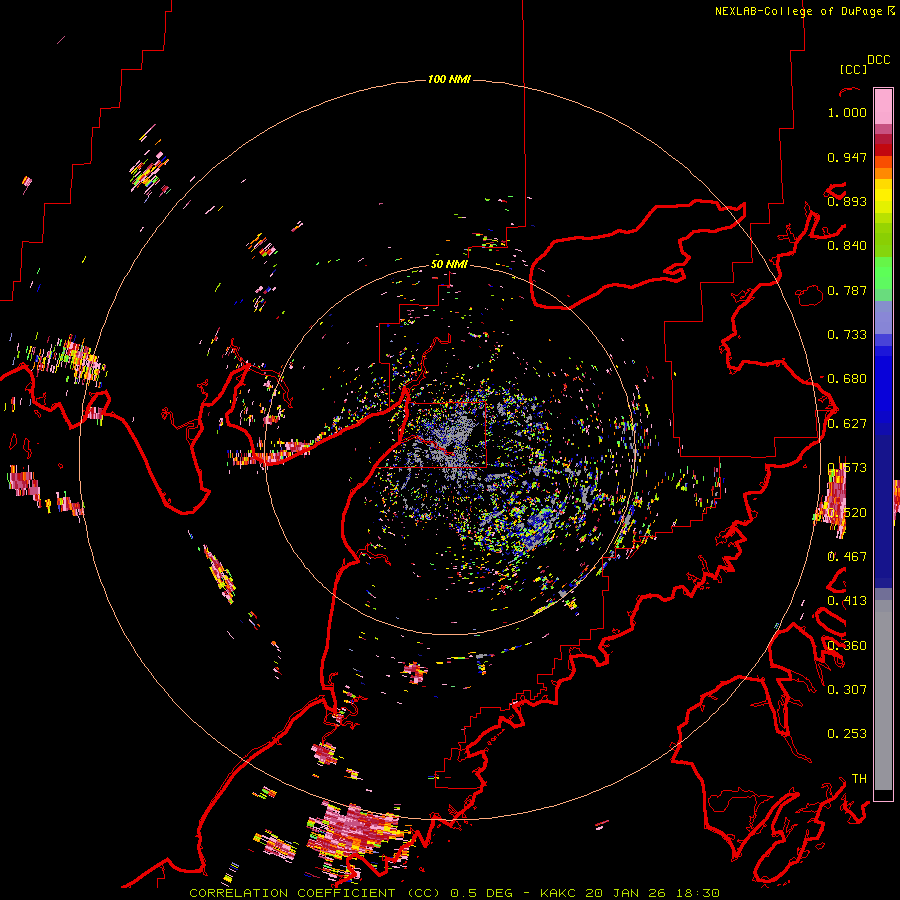
Task: Select the 0.253 scale value
Action: point(847,734)
